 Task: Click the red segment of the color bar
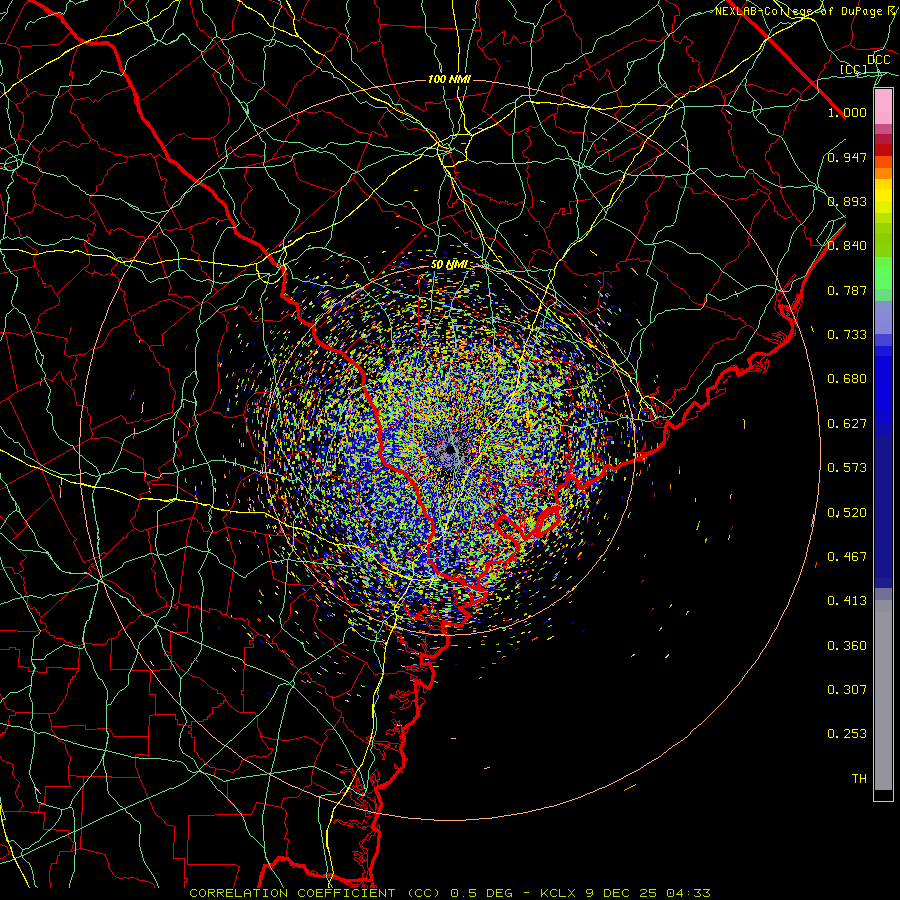click(x=883, y=150)
